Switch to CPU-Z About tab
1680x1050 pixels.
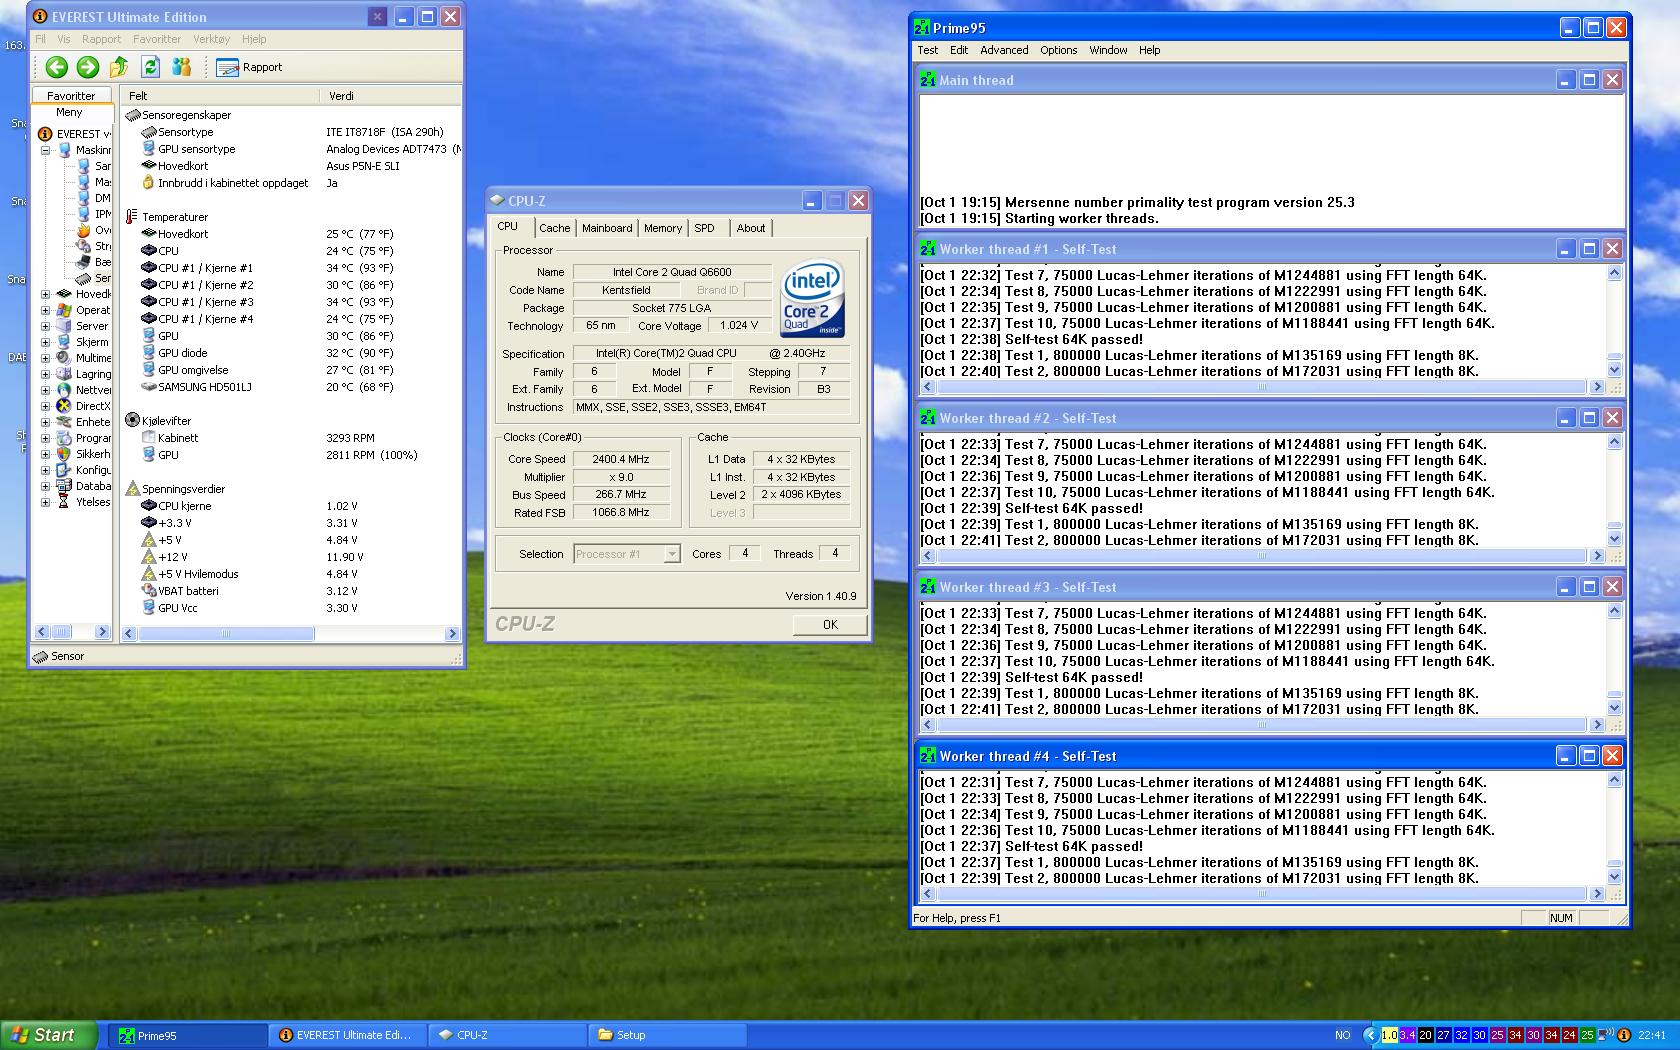(x=751, y=228)
